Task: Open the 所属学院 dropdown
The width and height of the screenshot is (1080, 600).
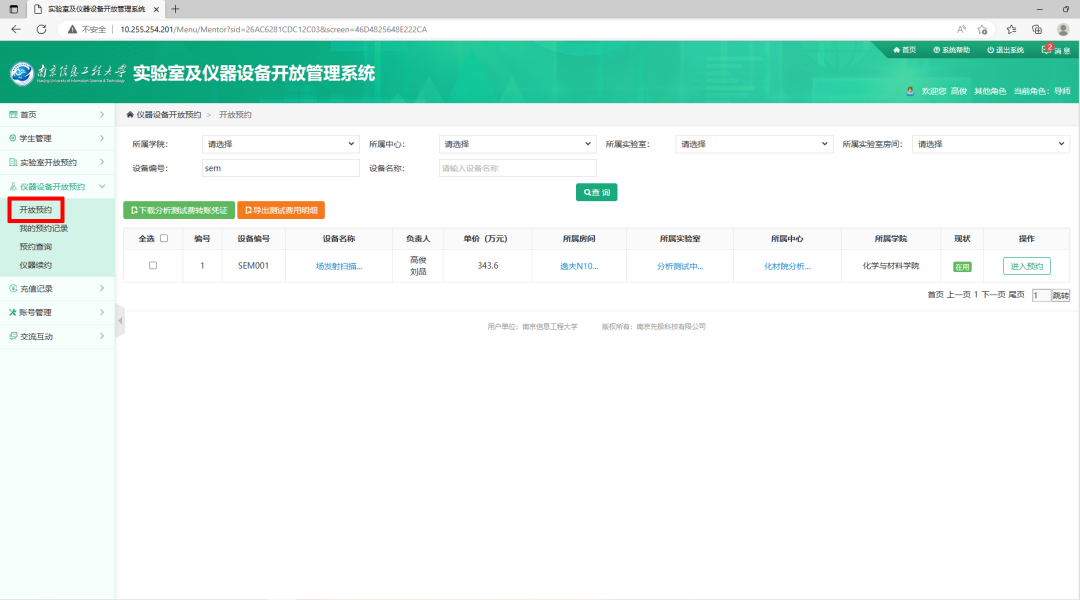Action: pos(280,144)
